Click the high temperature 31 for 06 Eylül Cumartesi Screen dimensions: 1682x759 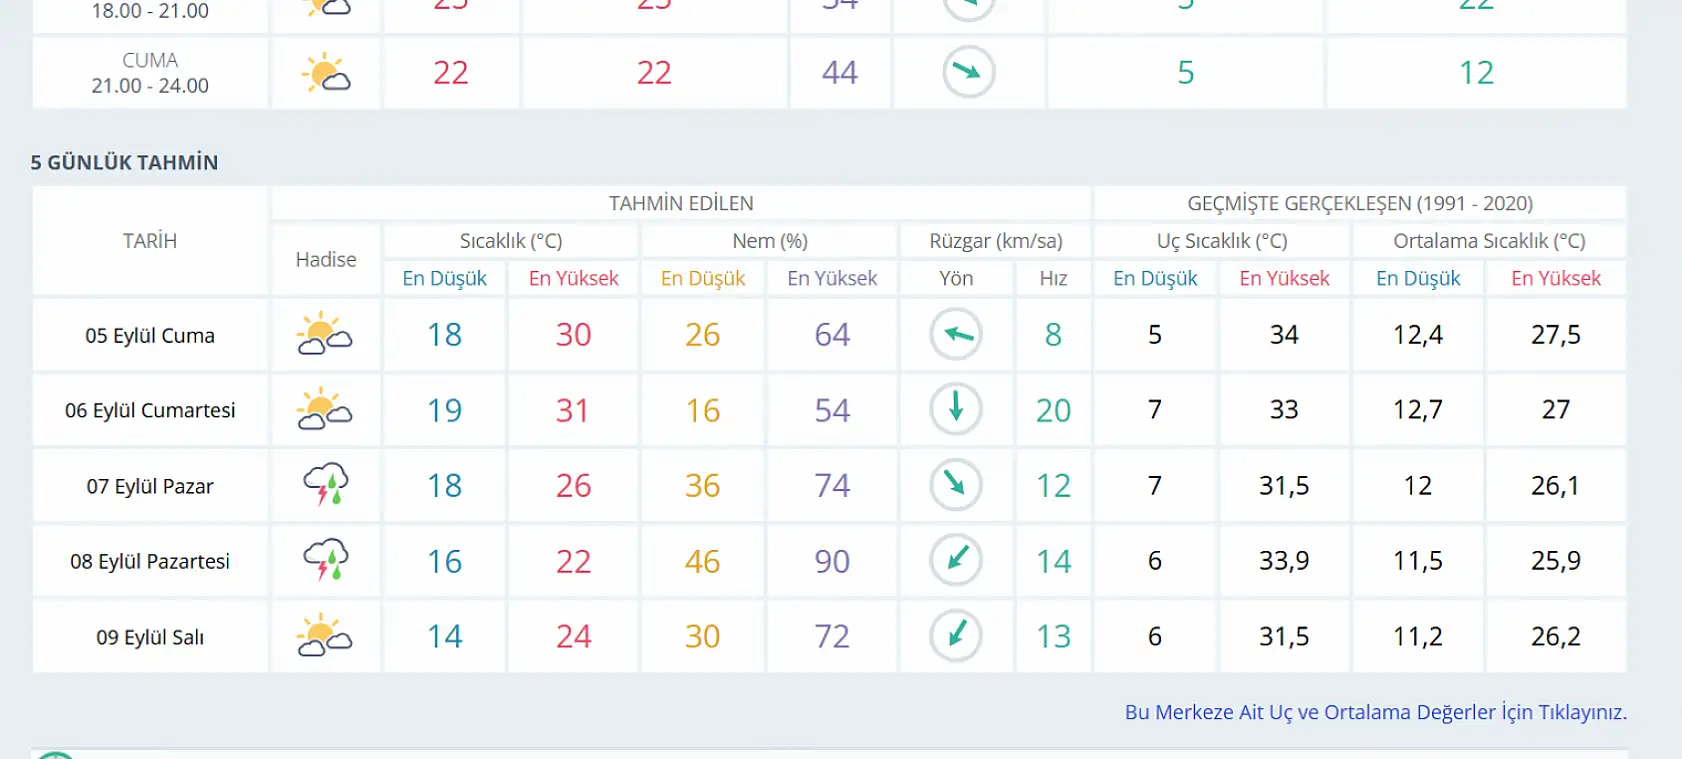(x=573, y=410)
